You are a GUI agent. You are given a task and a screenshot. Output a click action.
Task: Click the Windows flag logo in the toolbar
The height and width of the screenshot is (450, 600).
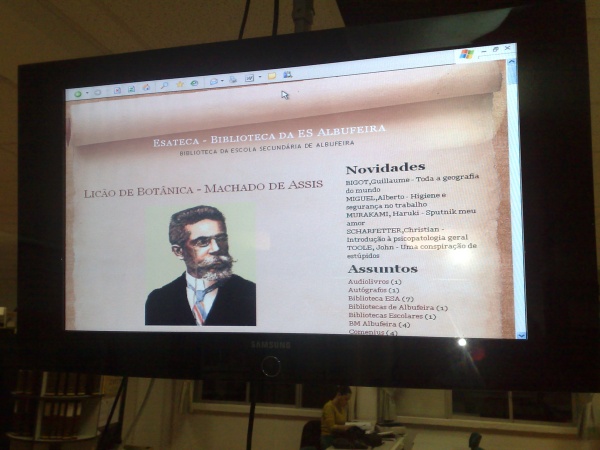click(x=467, y=54)
